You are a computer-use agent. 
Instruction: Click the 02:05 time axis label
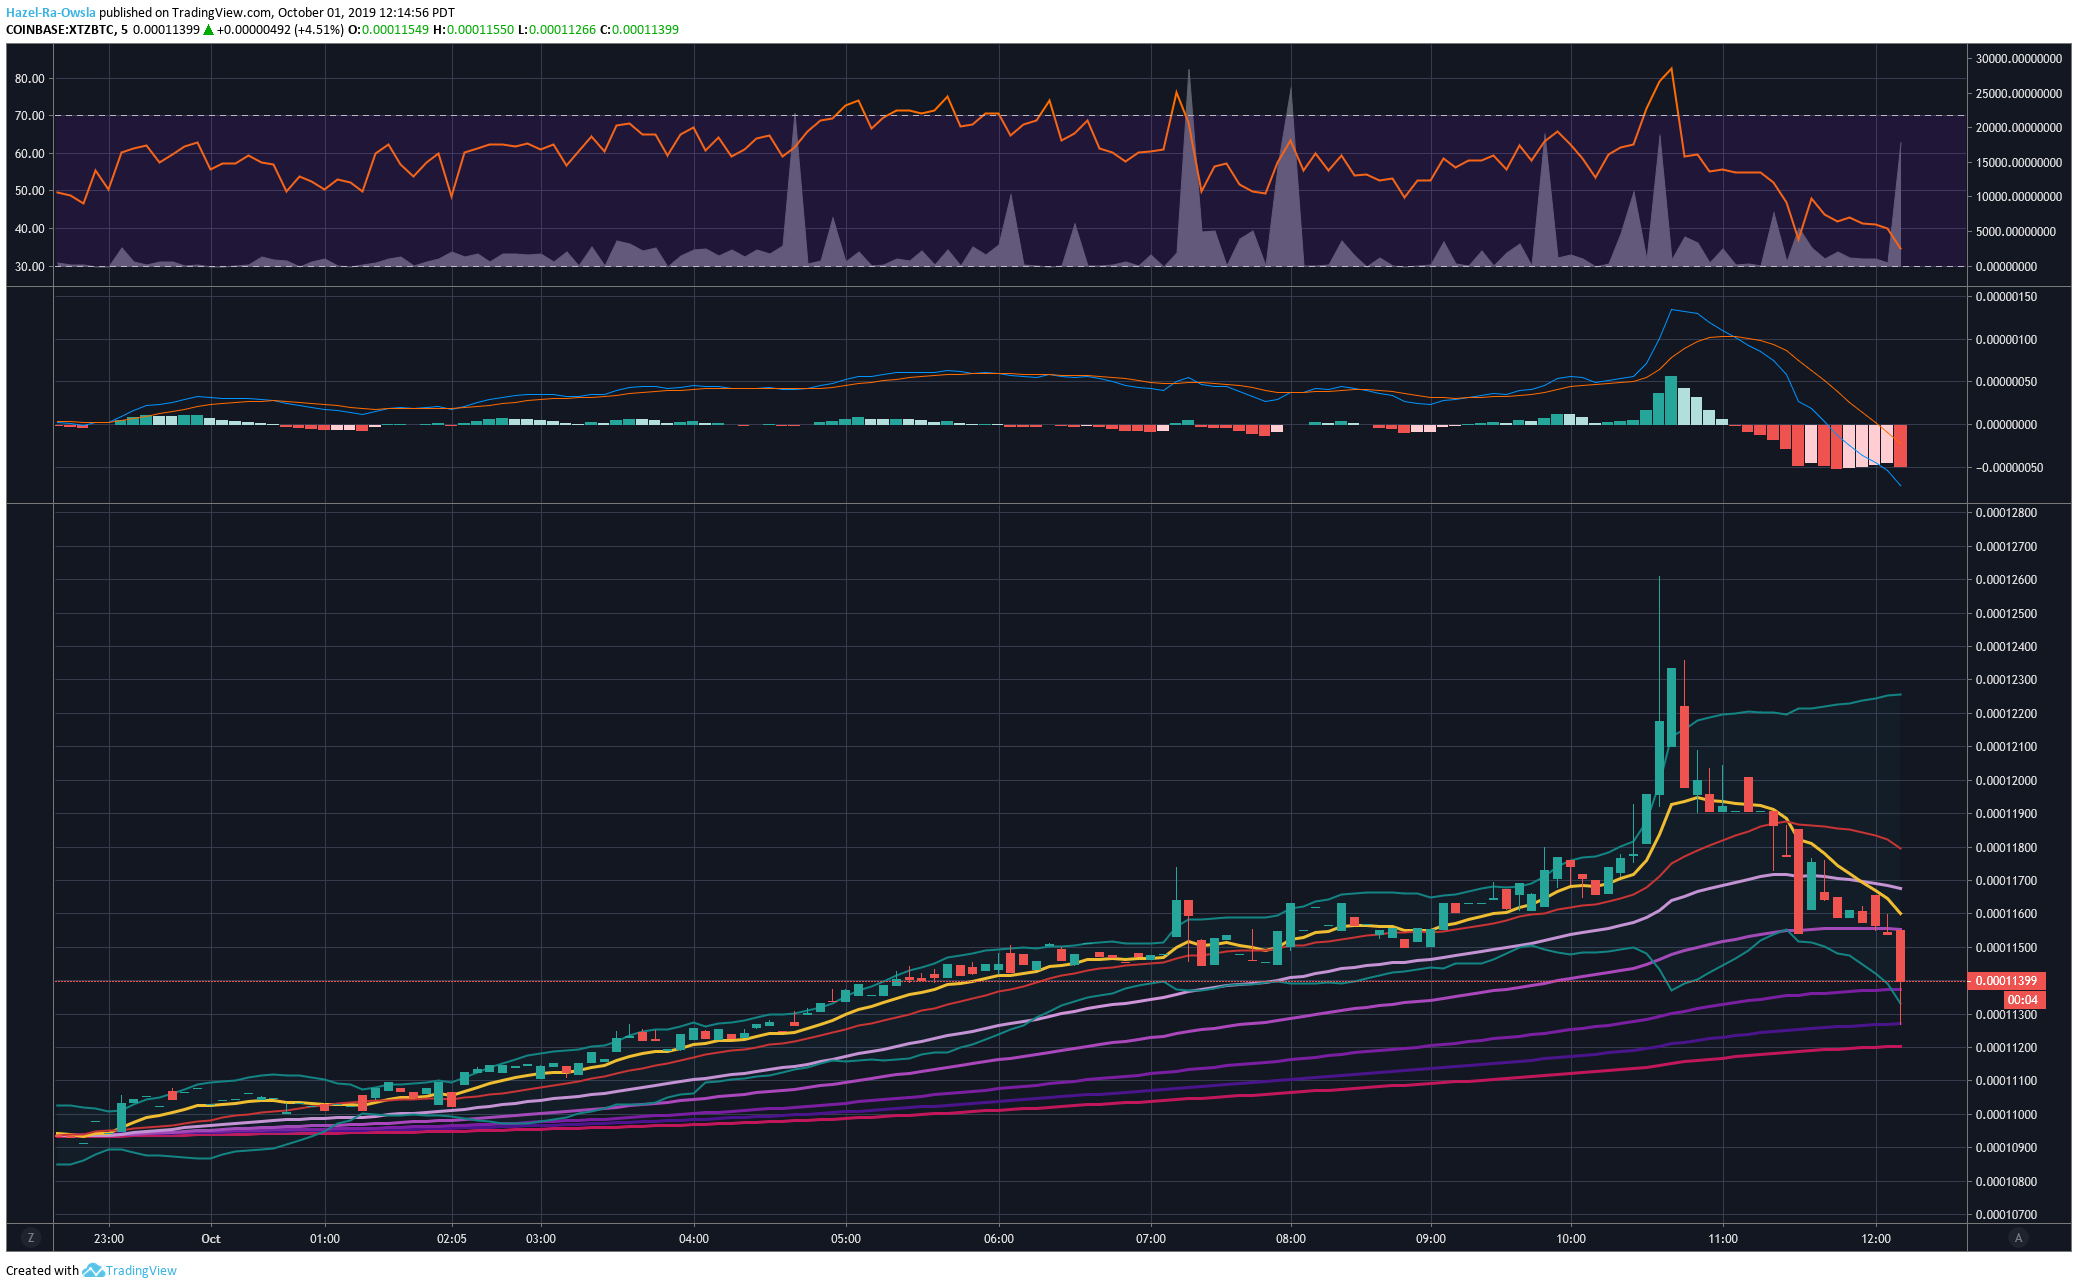coord(452,1239)
